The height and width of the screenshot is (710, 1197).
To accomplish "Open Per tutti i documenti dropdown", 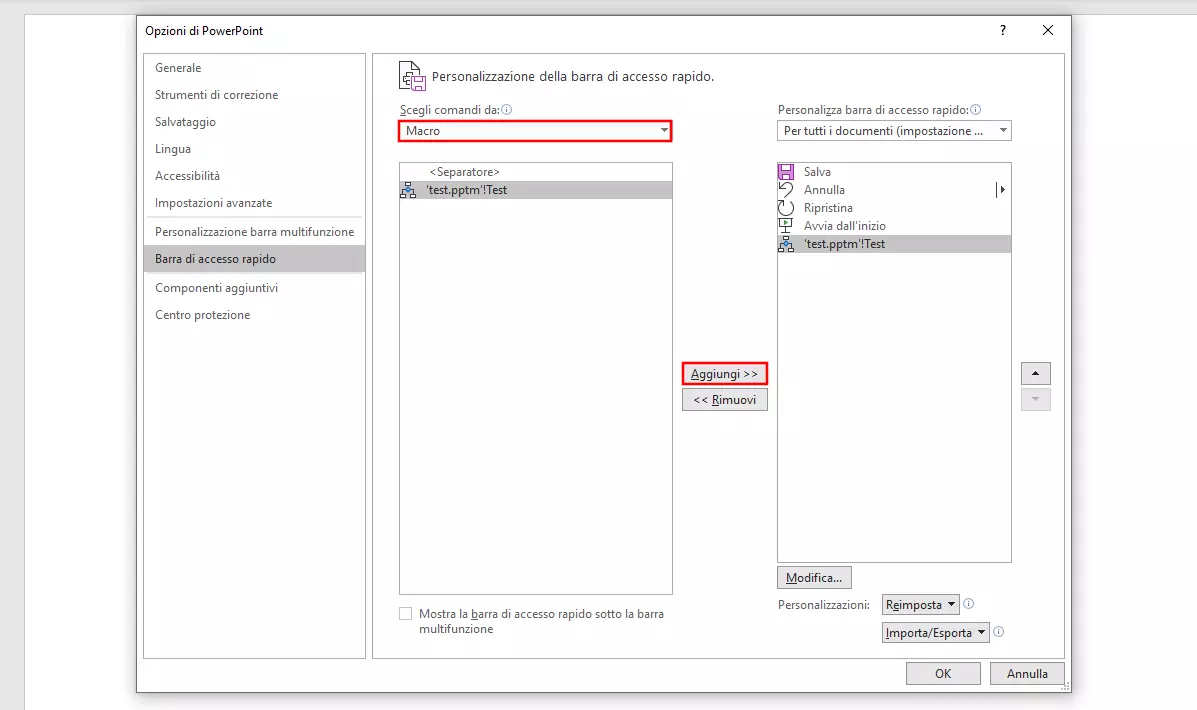I will [894, 131].
